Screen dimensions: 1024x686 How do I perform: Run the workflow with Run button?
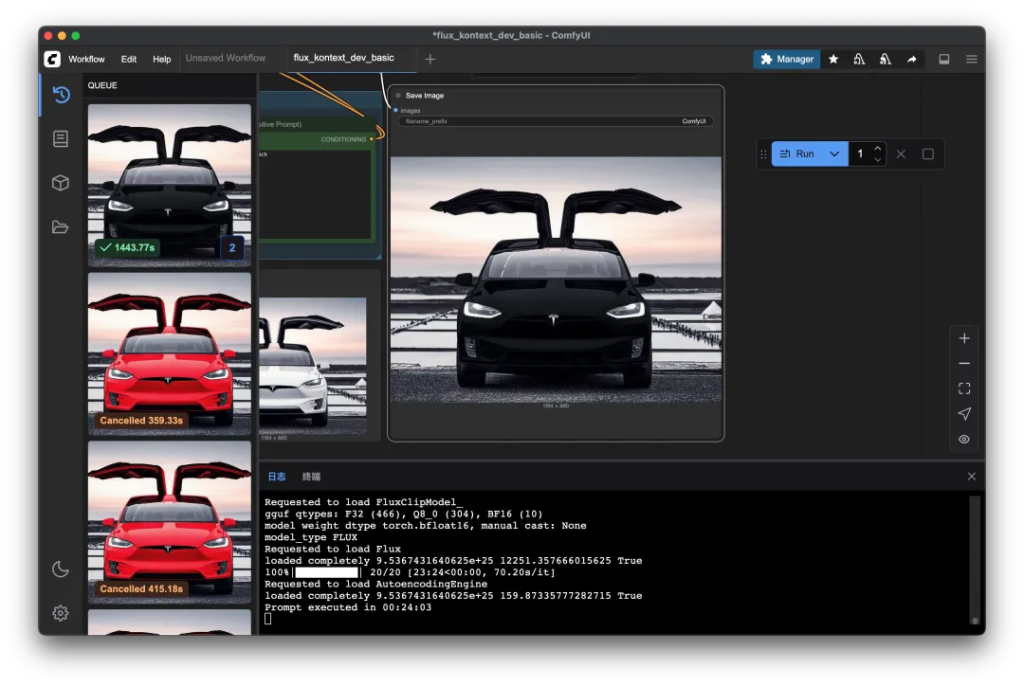tap(797, 154)
